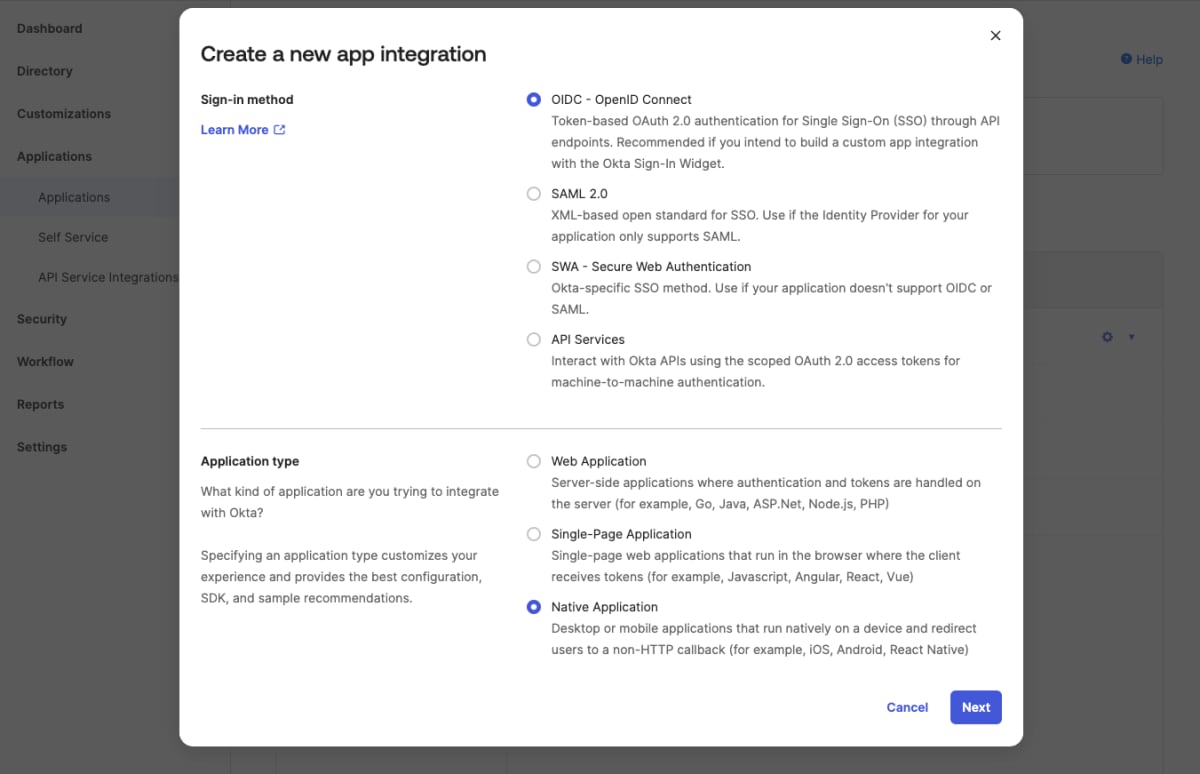Select Web Application type
Viewport: 1200px width, 774px height.
point(534,462)
